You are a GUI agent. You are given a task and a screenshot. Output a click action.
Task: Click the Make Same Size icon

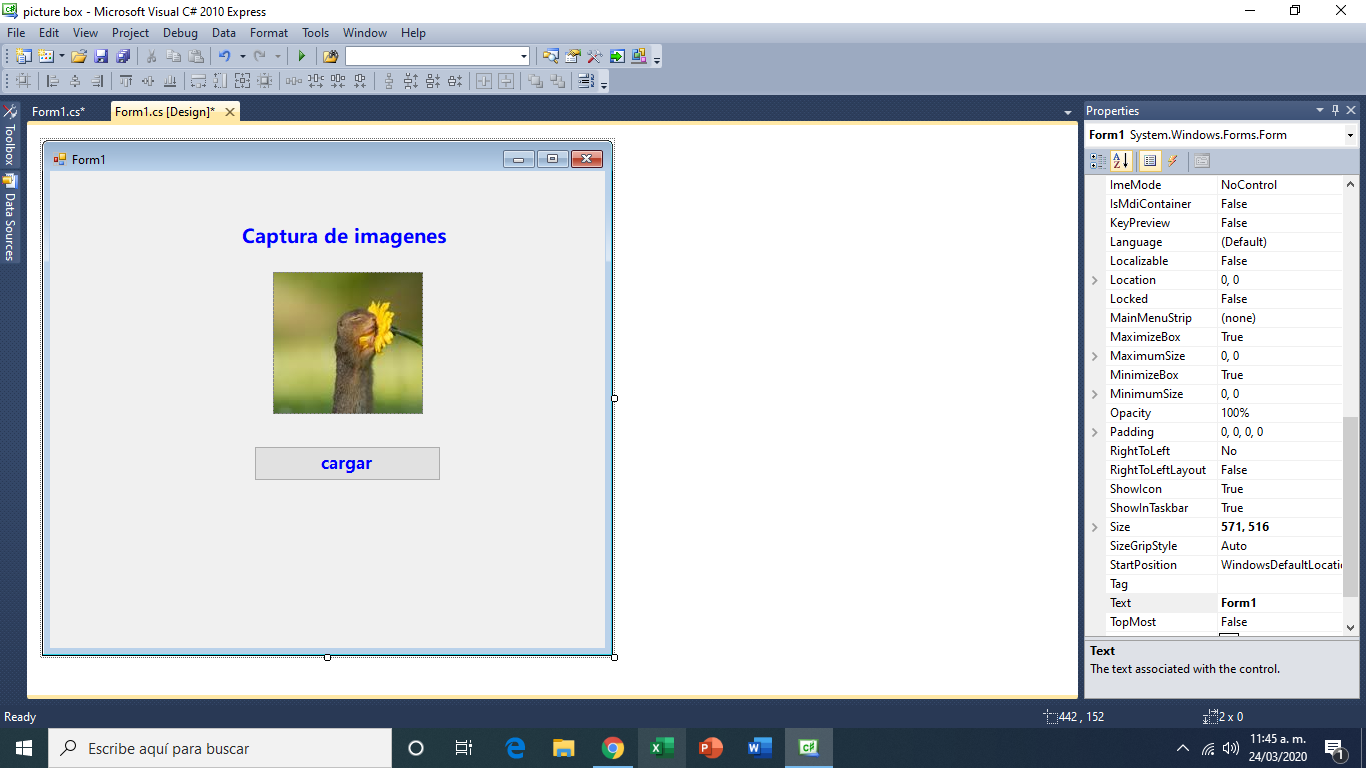tap(242, 81)
